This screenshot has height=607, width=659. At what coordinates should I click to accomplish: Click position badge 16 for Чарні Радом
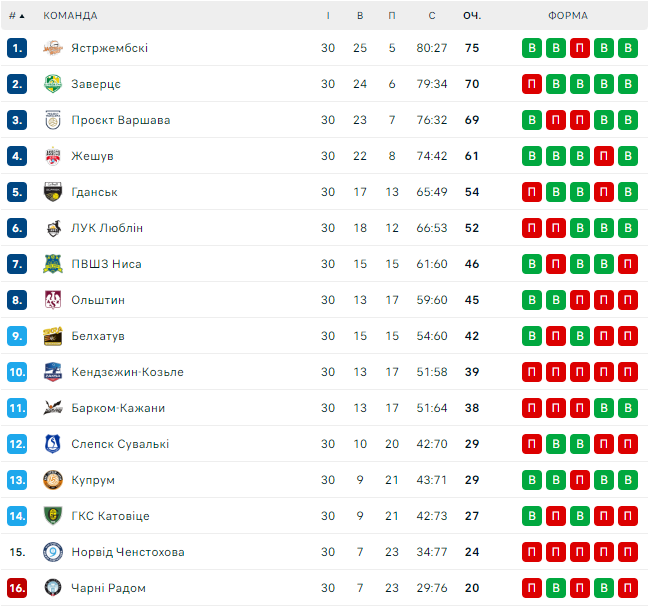[x=17, y=588]
